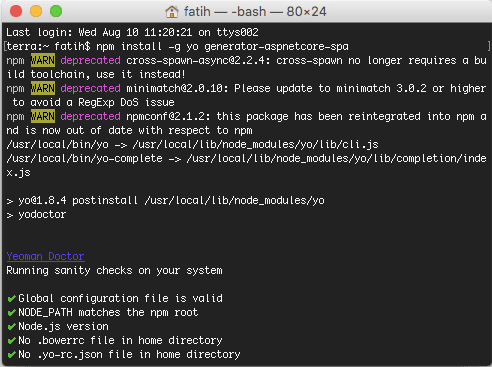Click the 'Last login' line at top
Screen dimensions: 492x367
click(x=132, y=32)
